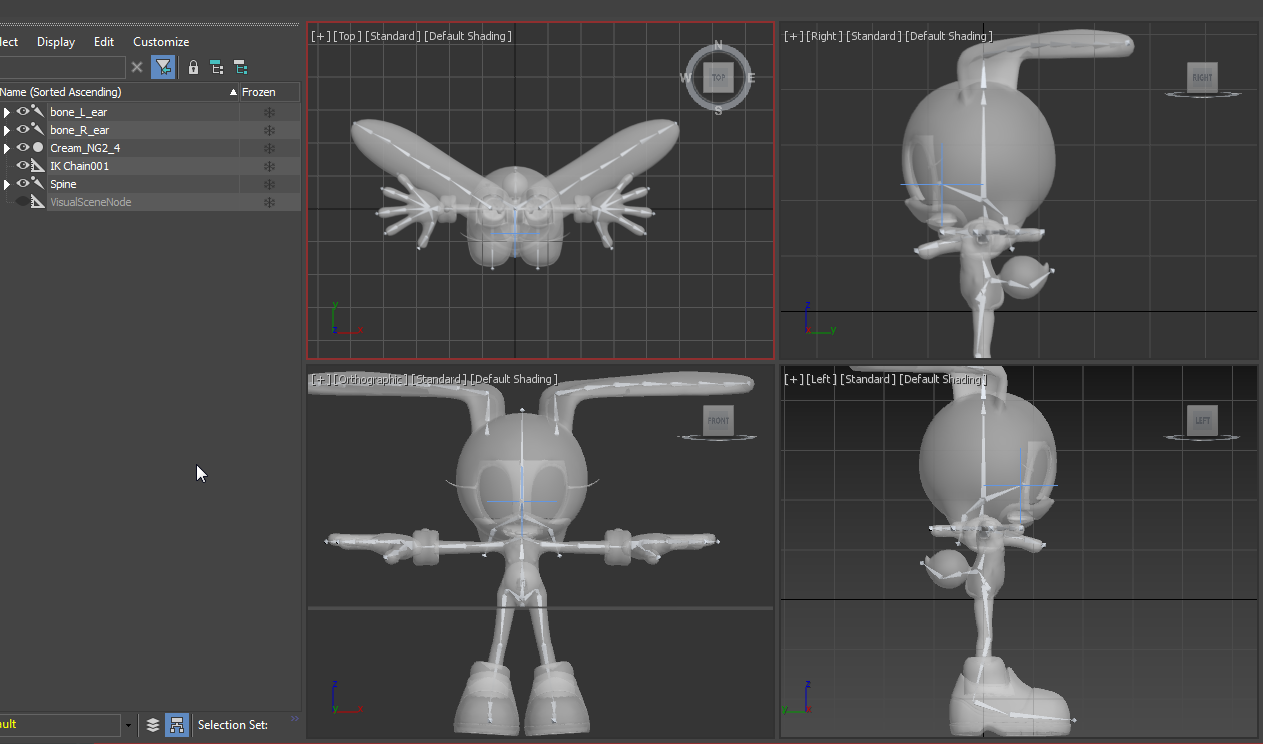This screenshot has height=744, width=1263.
Task: Click [Default Shading] label in Right viewport
Action: coord(949,36)
